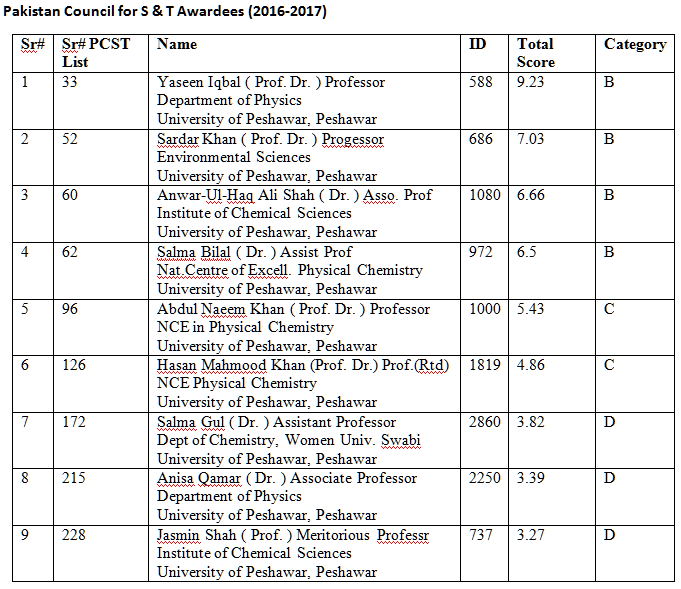Click the total score 6.5
This screenshot has height=589, width=681.
[x=526, y=251]
